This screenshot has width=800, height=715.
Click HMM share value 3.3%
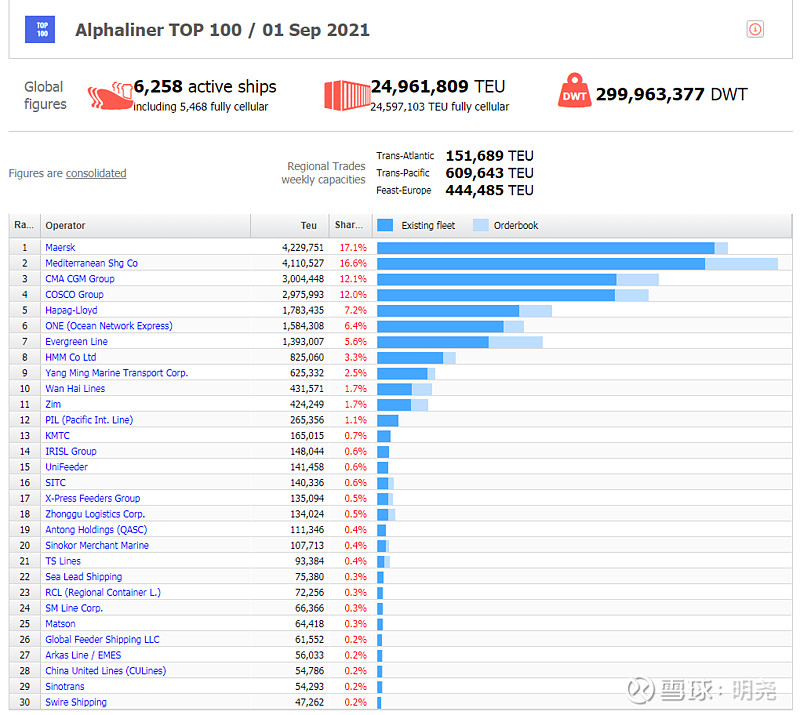click(356, 357)
